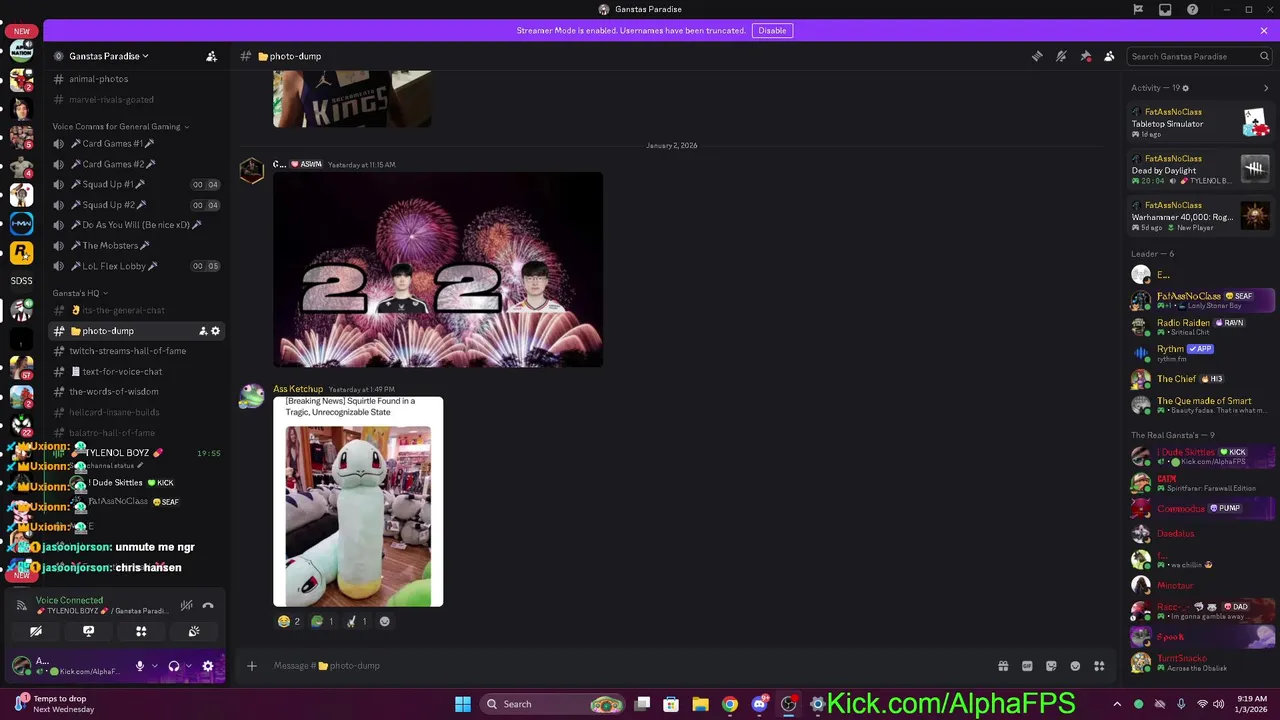
Task: Click the taskbar Search box
Action: [553, 704]
